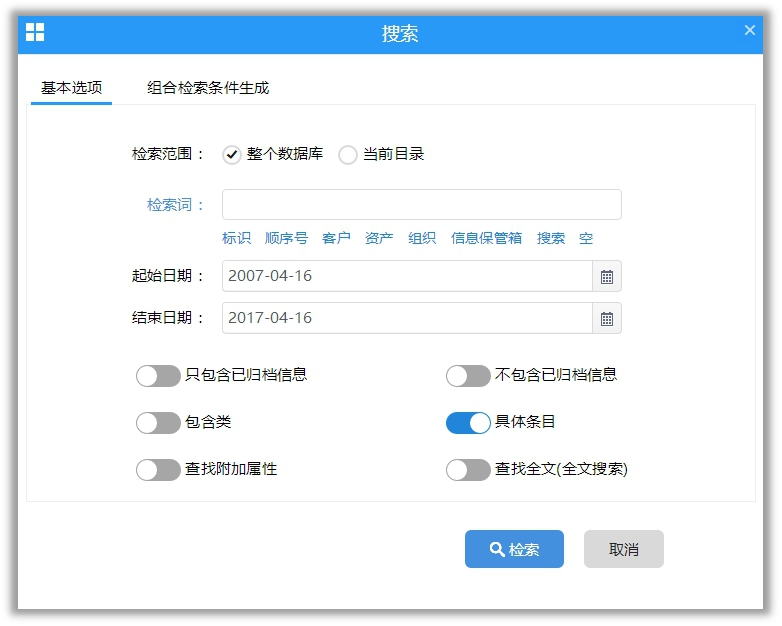
Task: Select the 整个数据库 search scope
Action: [232, 155]
